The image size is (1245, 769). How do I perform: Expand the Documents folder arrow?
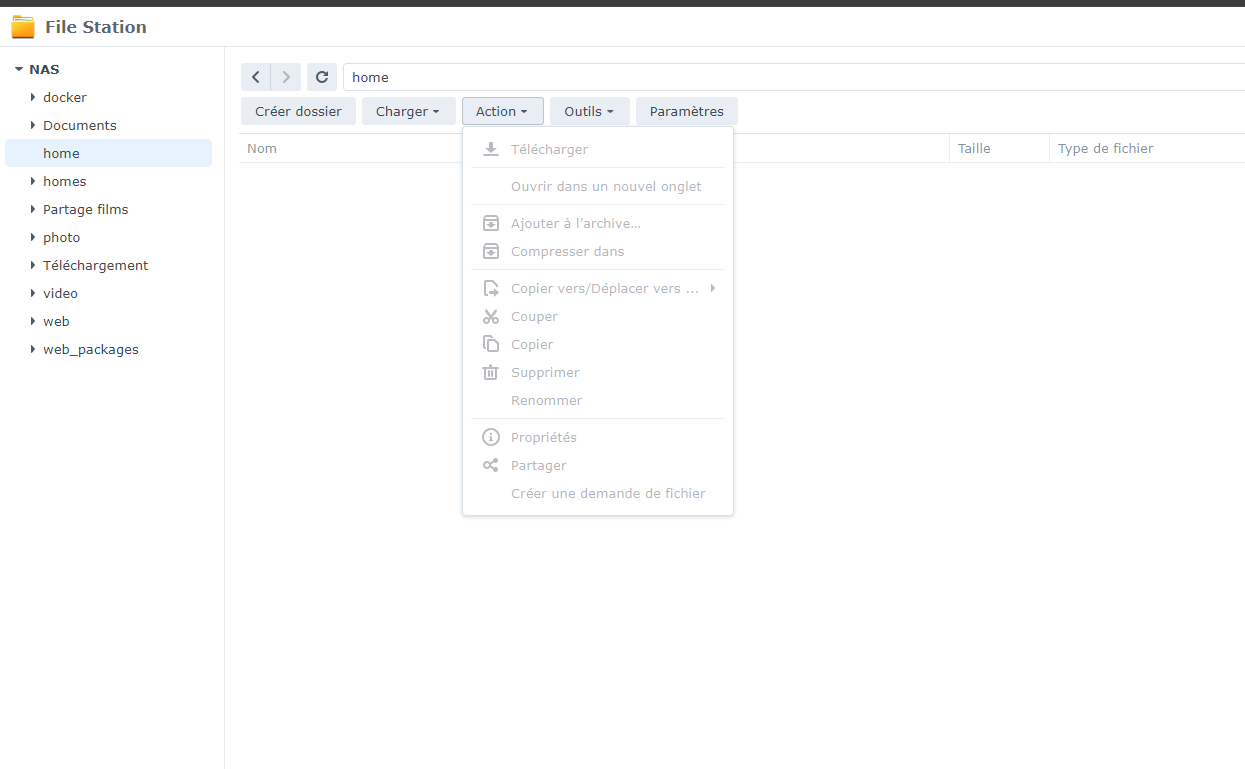(33, 125)
